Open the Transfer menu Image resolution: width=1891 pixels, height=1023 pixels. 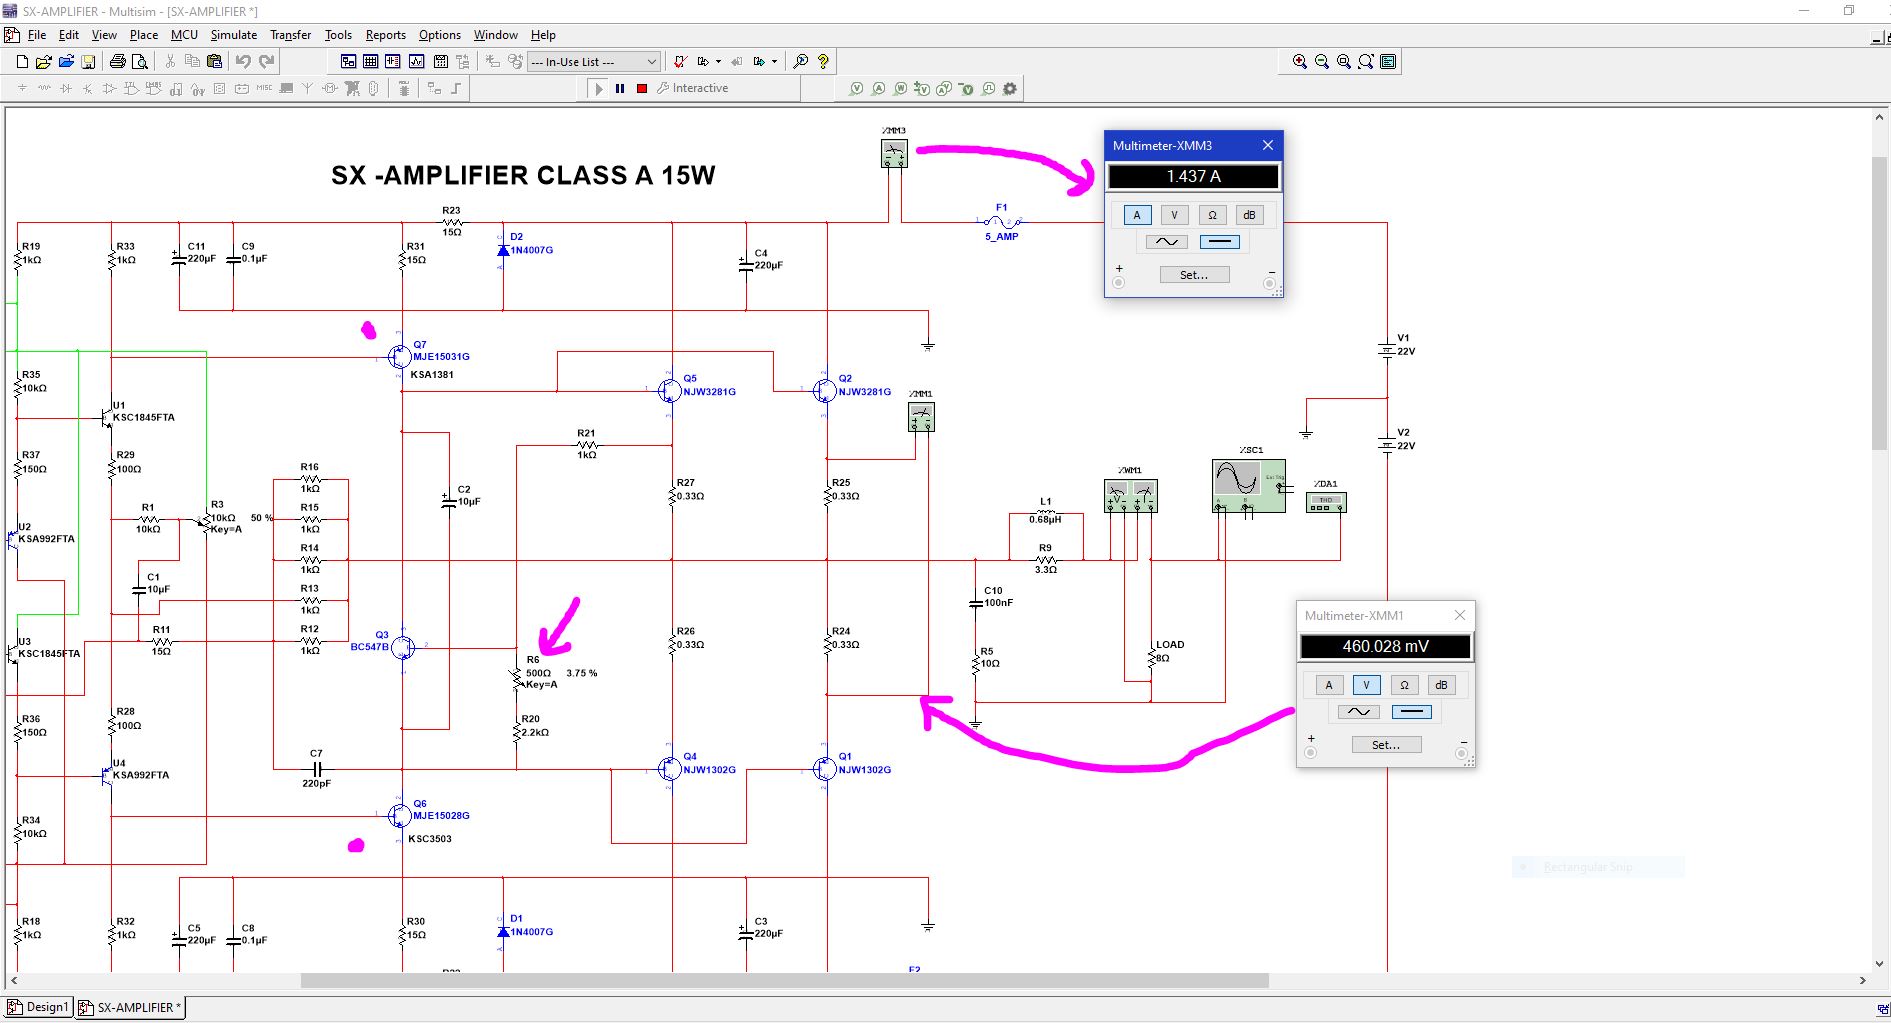point(291,35)
